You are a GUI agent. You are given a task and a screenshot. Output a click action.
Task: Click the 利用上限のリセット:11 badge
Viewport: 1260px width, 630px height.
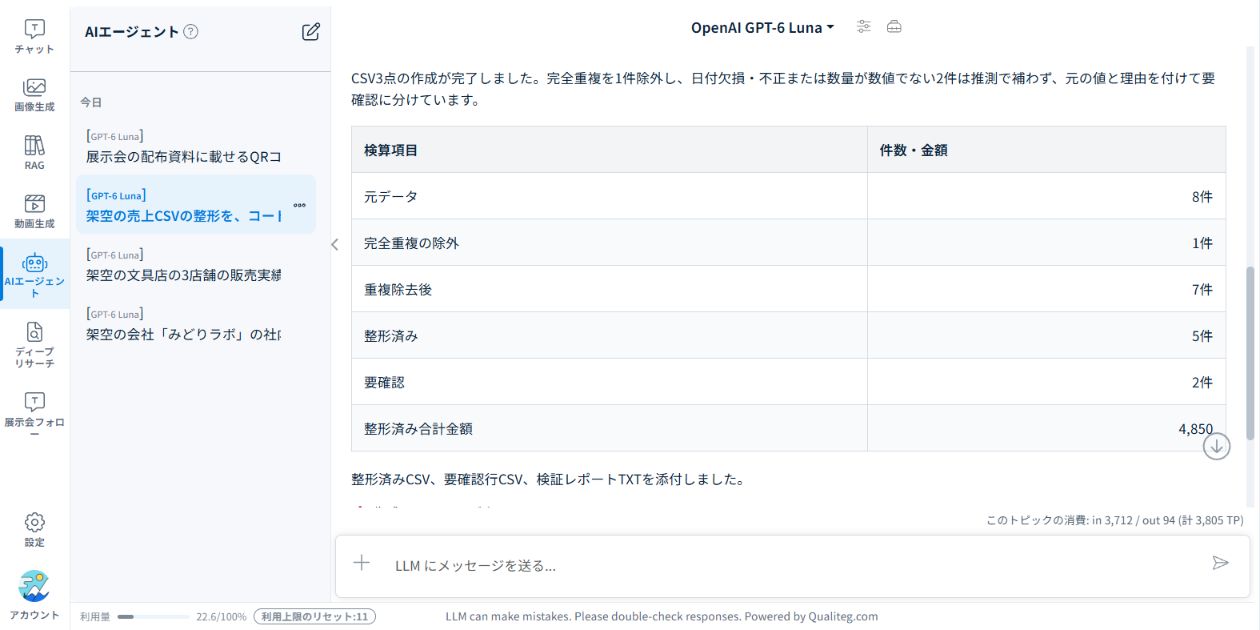point(314,616)
